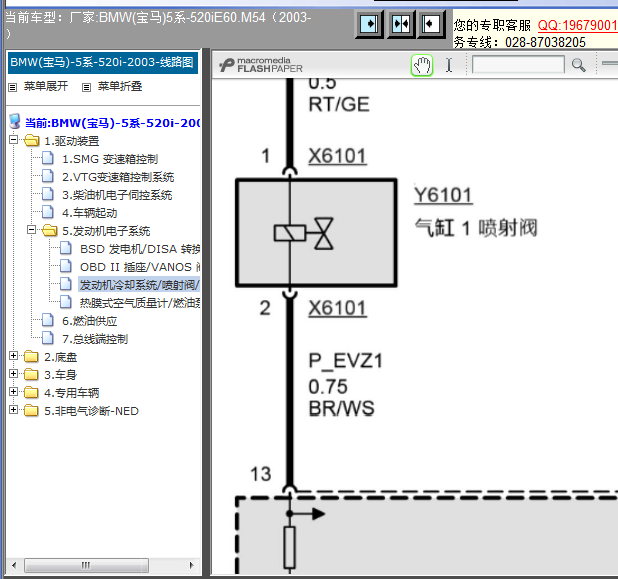Click the 当前:BMW(宝马)-5系-520i root node
Screen dimensions: 618x579
(x=112, y=123)
